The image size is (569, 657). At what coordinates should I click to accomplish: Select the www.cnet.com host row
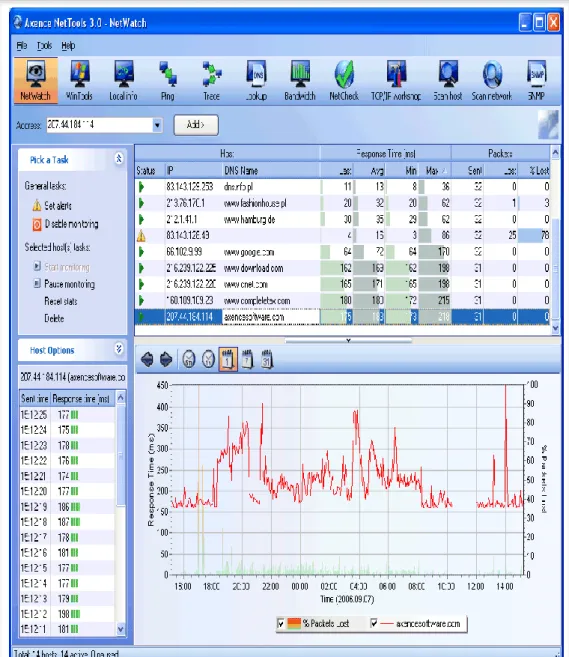(342, 285)
